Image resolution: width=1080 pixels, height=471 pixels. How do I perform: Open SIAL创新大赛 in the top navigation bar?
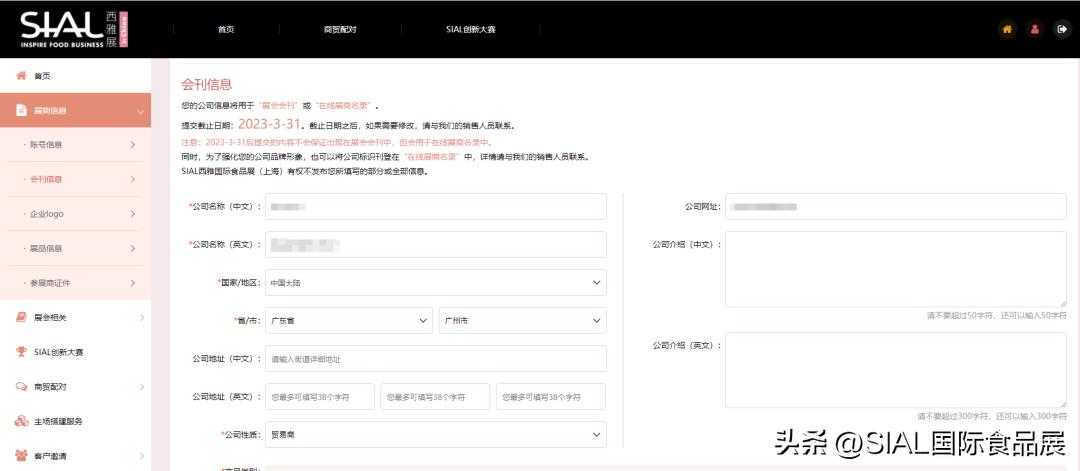click(470, 30)
